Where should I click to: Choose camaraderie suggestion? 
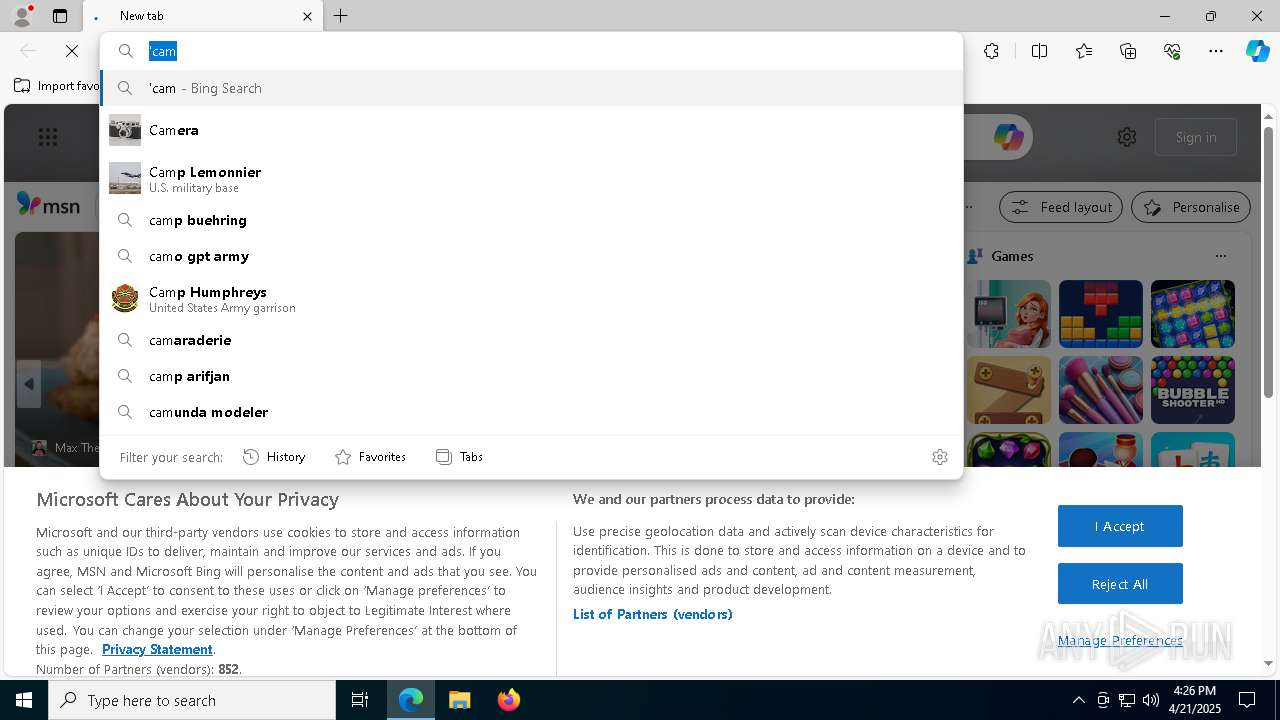[x=531, y=340]
